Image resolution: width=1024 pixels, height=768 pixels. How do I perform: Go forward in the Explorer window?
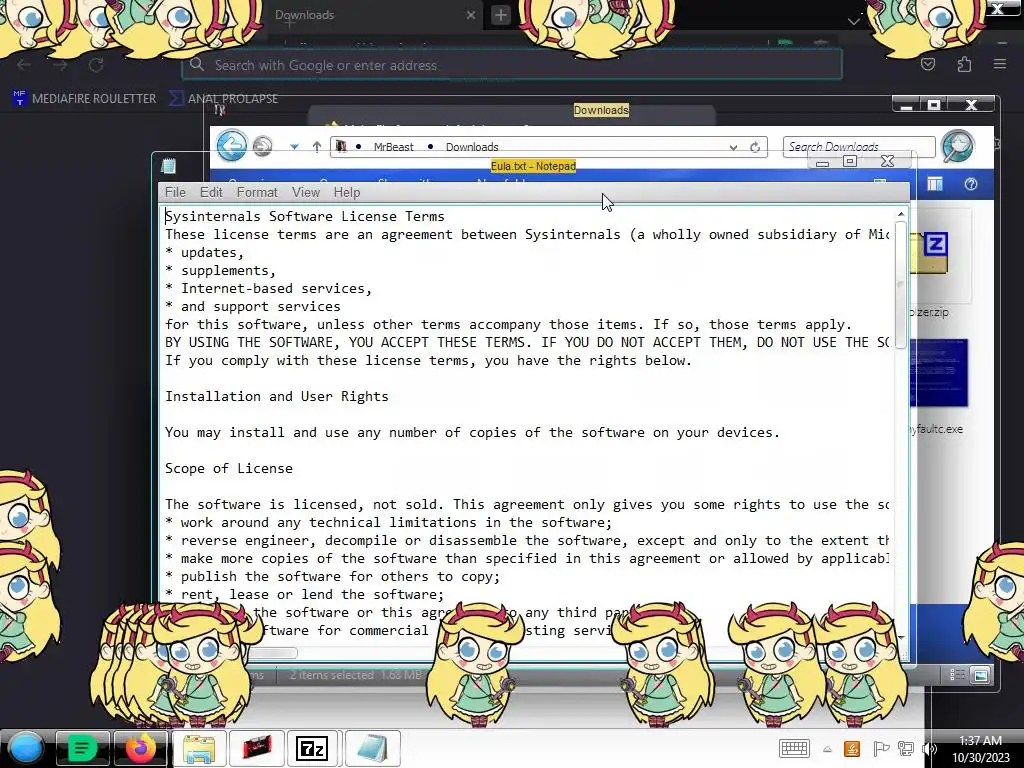click(263, 146)
